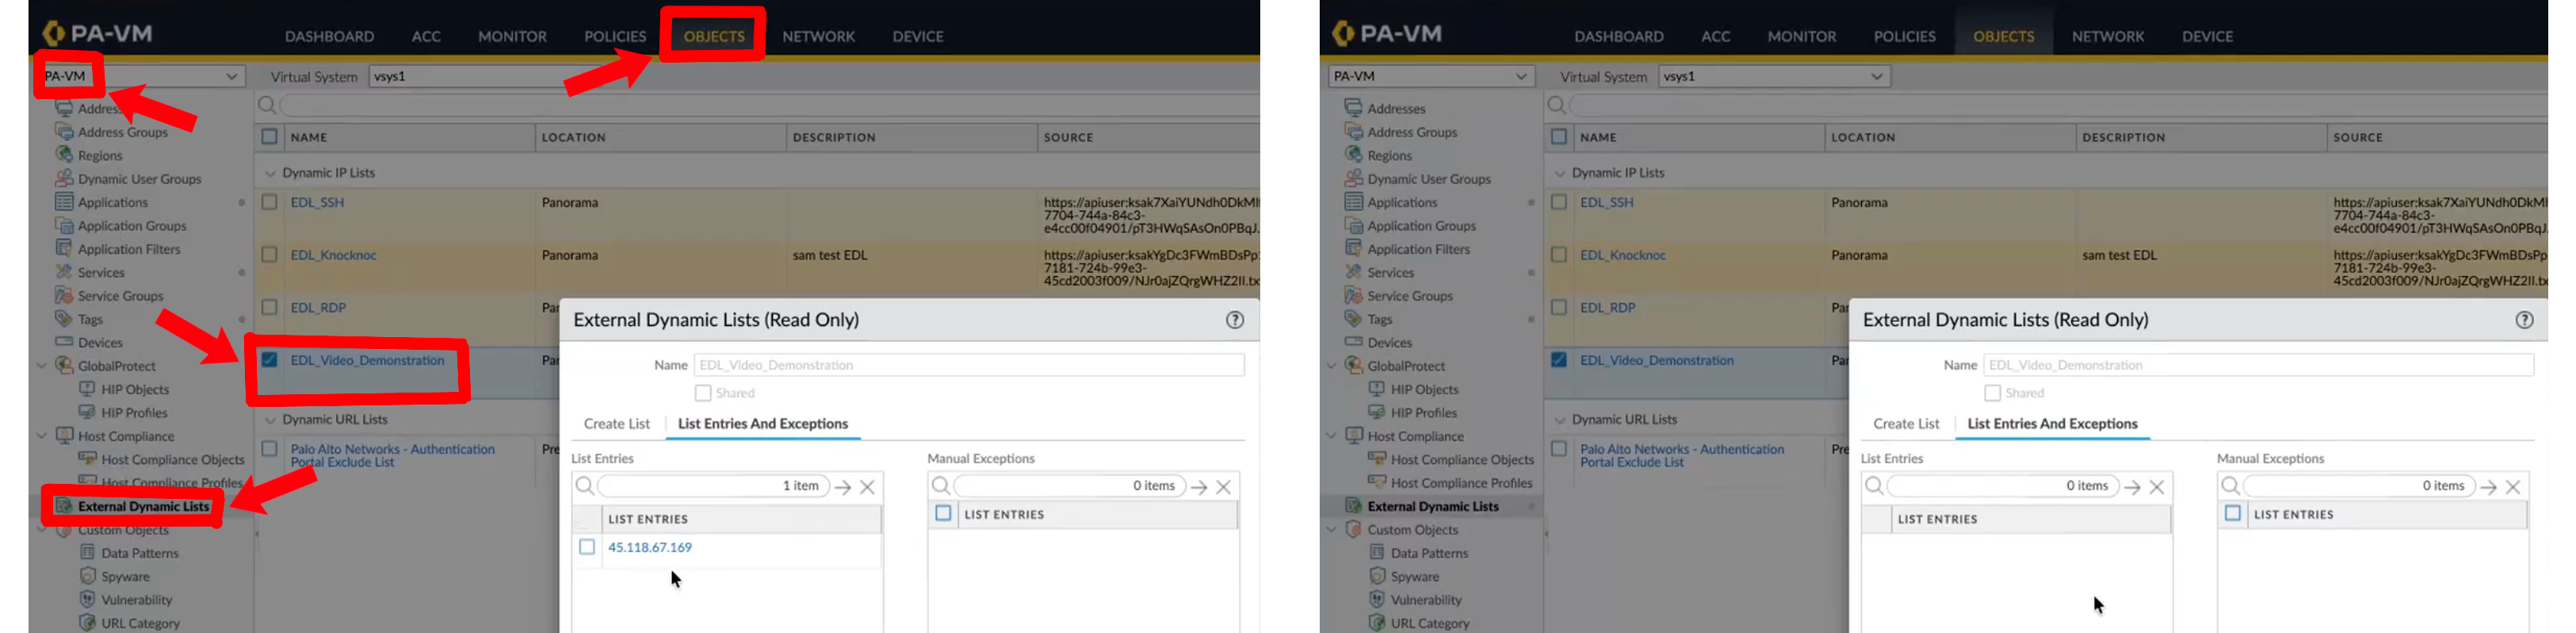This screenshot has height=633, width=2576.
Task: Click the clear X icon next to 1 item
Action: pyautogui.click(x=867, y=487)
